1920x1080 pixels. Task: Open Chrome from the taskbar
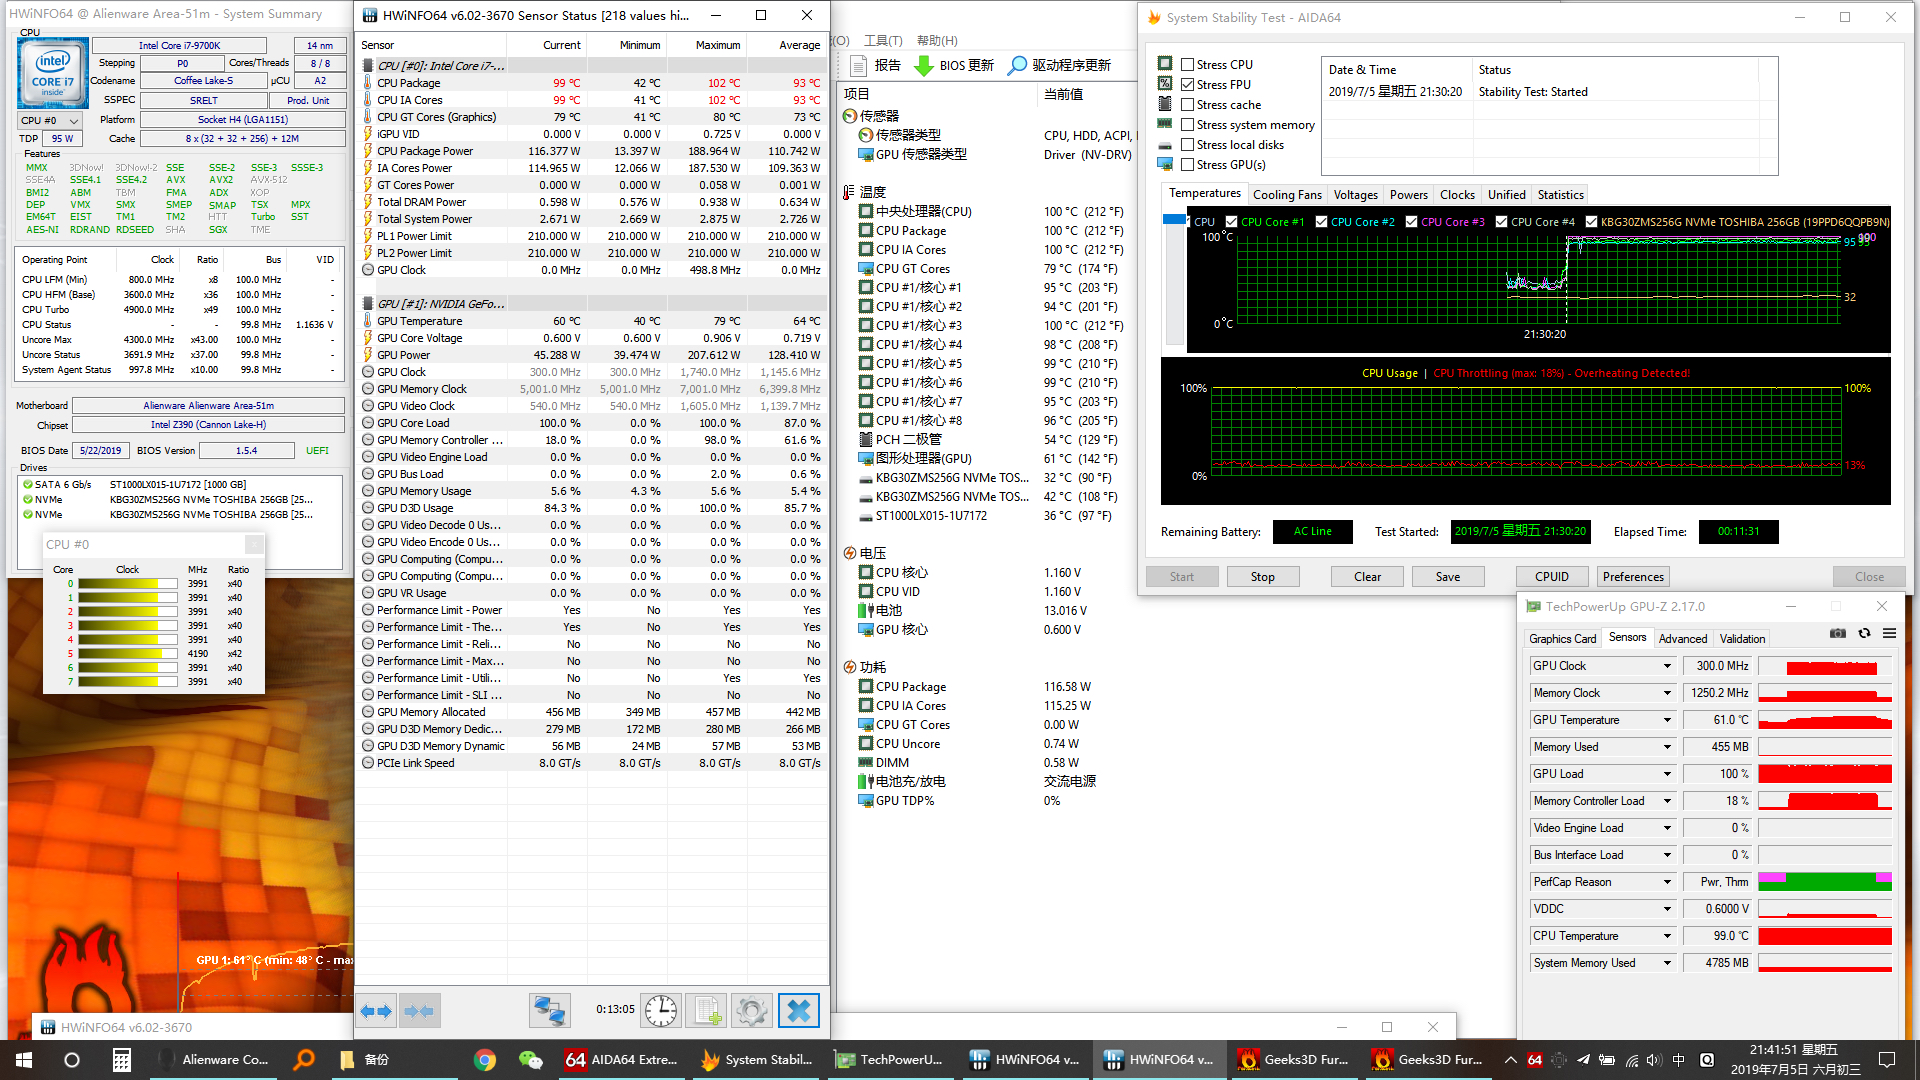[485, 1060]
